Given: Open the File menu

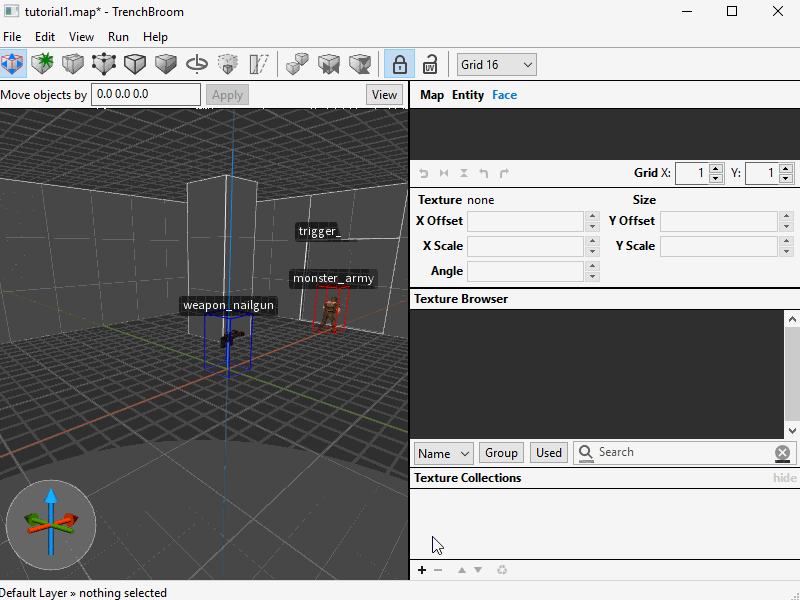Looking at the screenshot, I should 12,37.
